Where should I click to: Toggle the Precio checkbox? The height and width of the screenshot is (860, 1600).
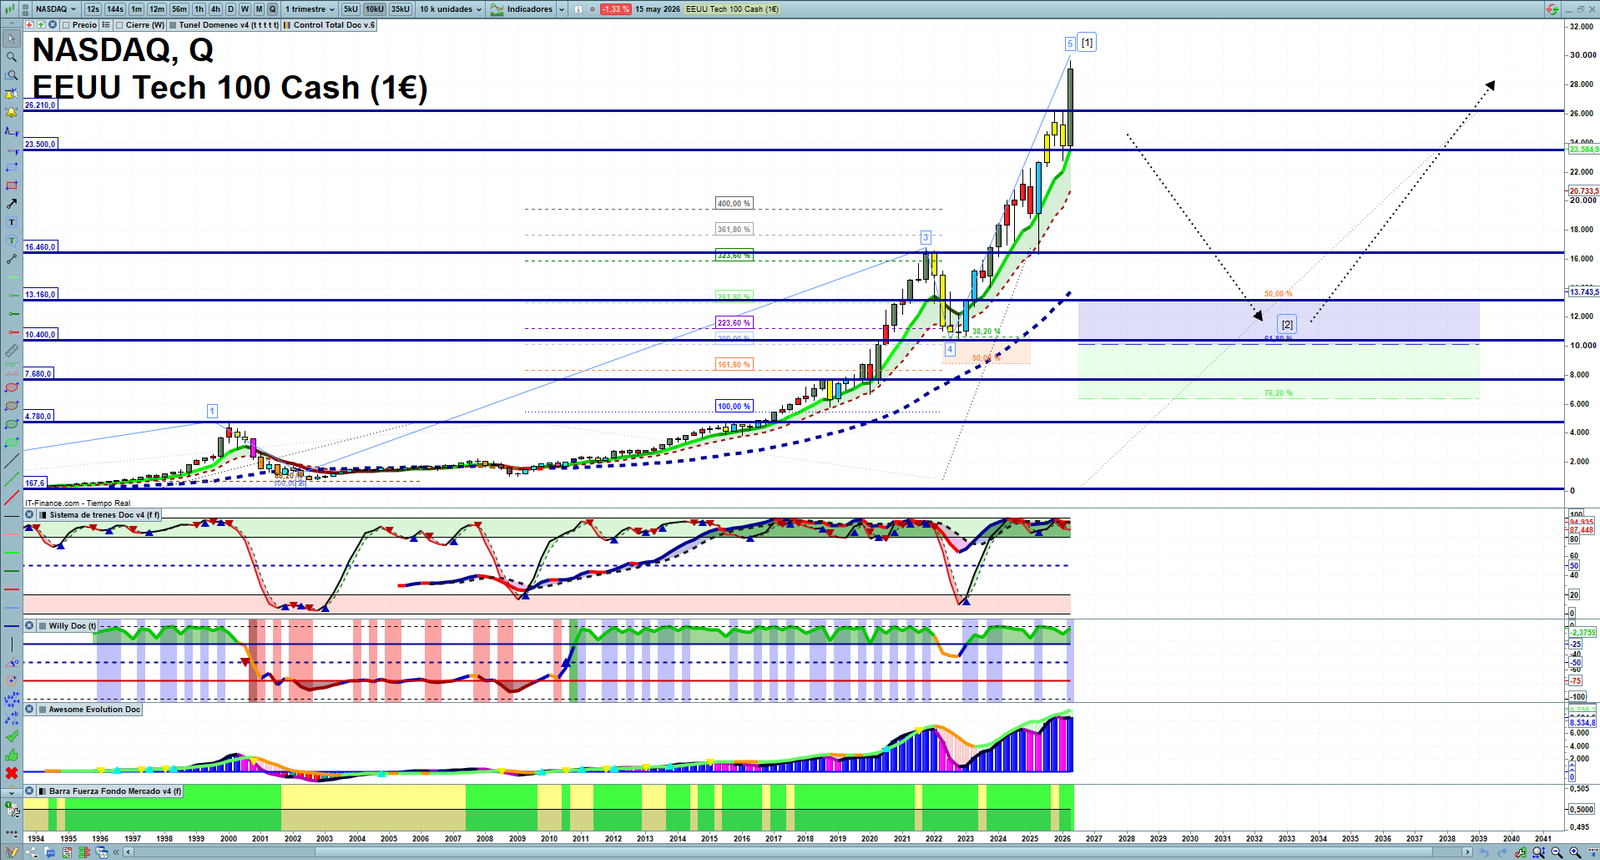[66, 25]
